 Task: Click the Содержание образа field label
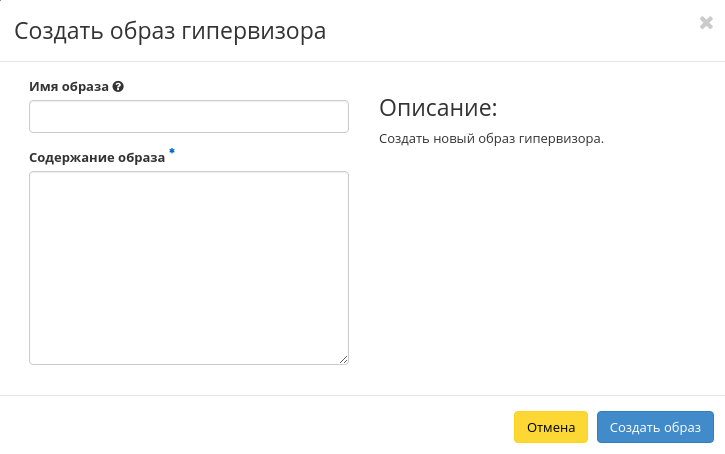[x=97, y=158]
